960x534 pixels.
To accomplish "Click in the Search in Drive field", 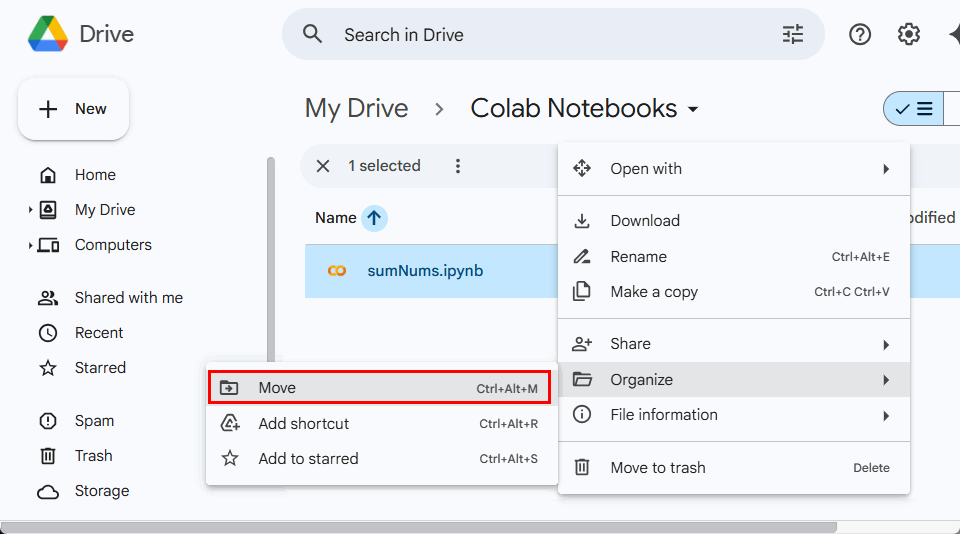I will click(x=550, y=35).
